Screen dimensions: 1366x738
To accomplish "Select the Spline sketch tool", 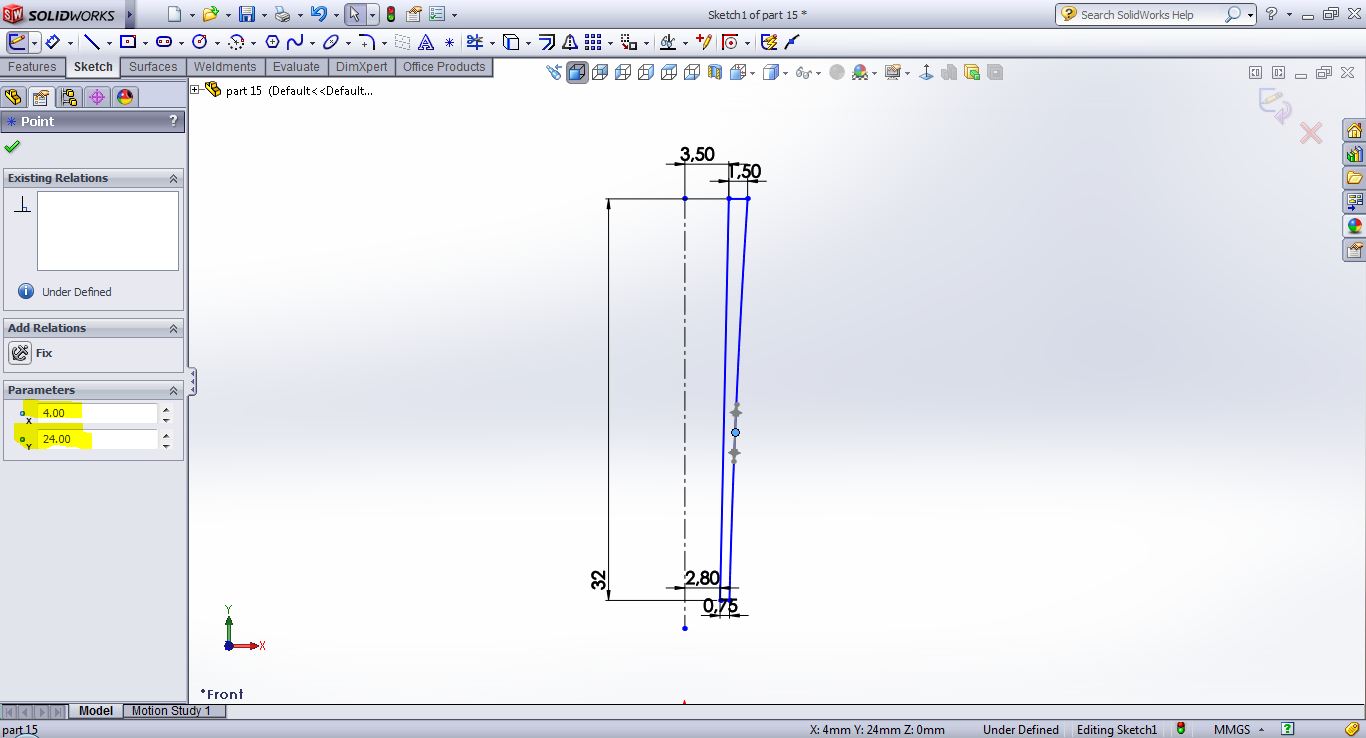I will 295,42.
